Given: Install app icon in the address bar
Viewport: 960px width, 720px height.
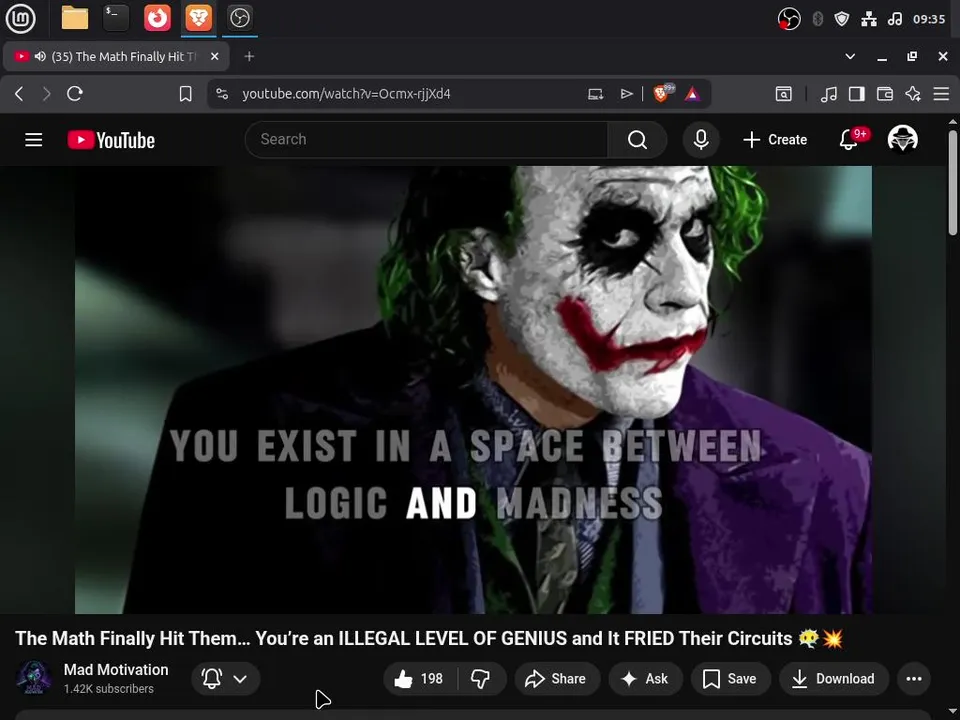Looking at the screenshot, I should pos(595,94).
